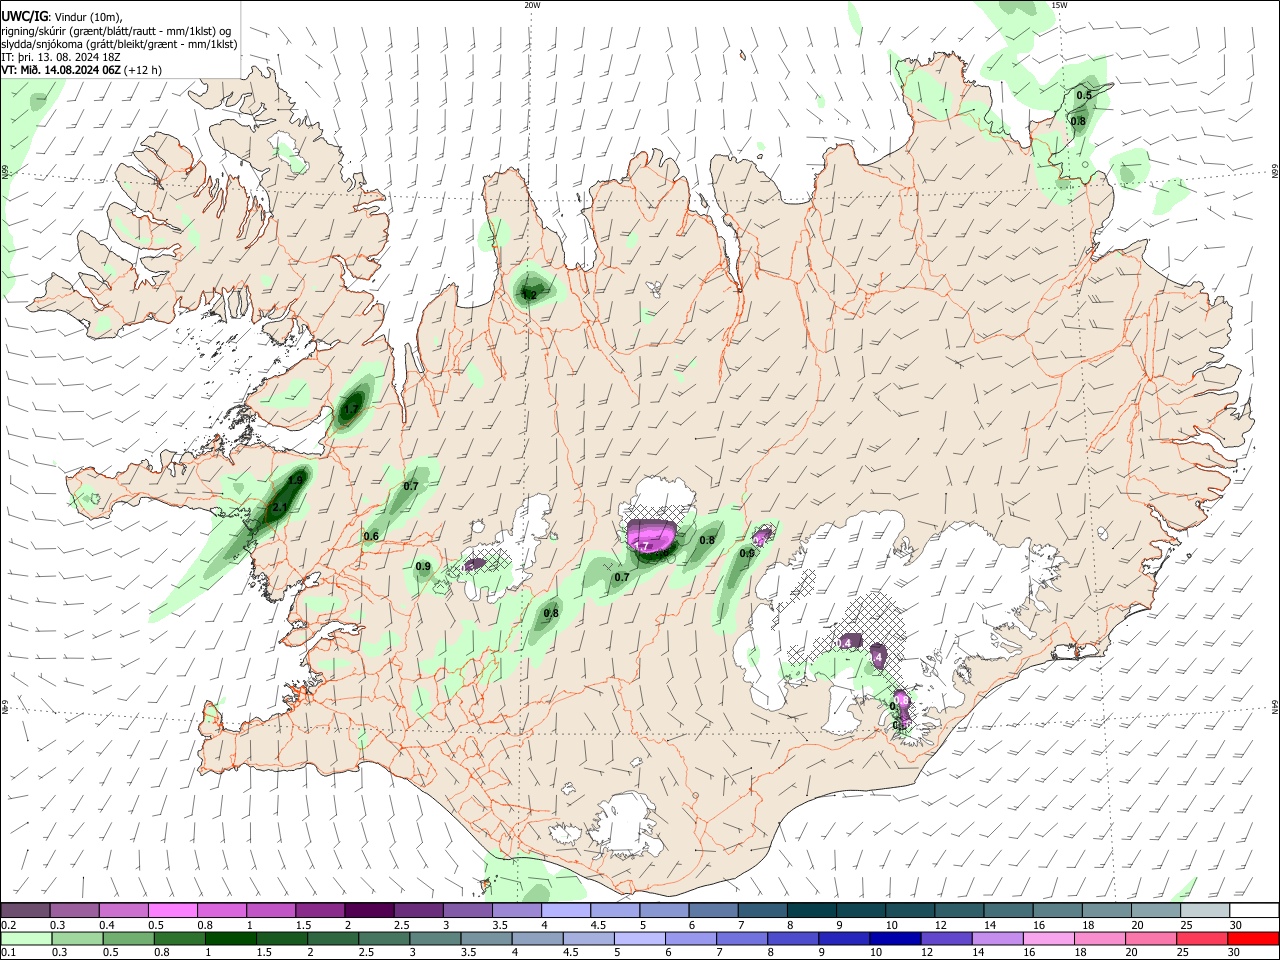This screenshot has width=1280, height=960.
Task: Click the rigning/skúrir precipitation description line
Action: (116, 31)
